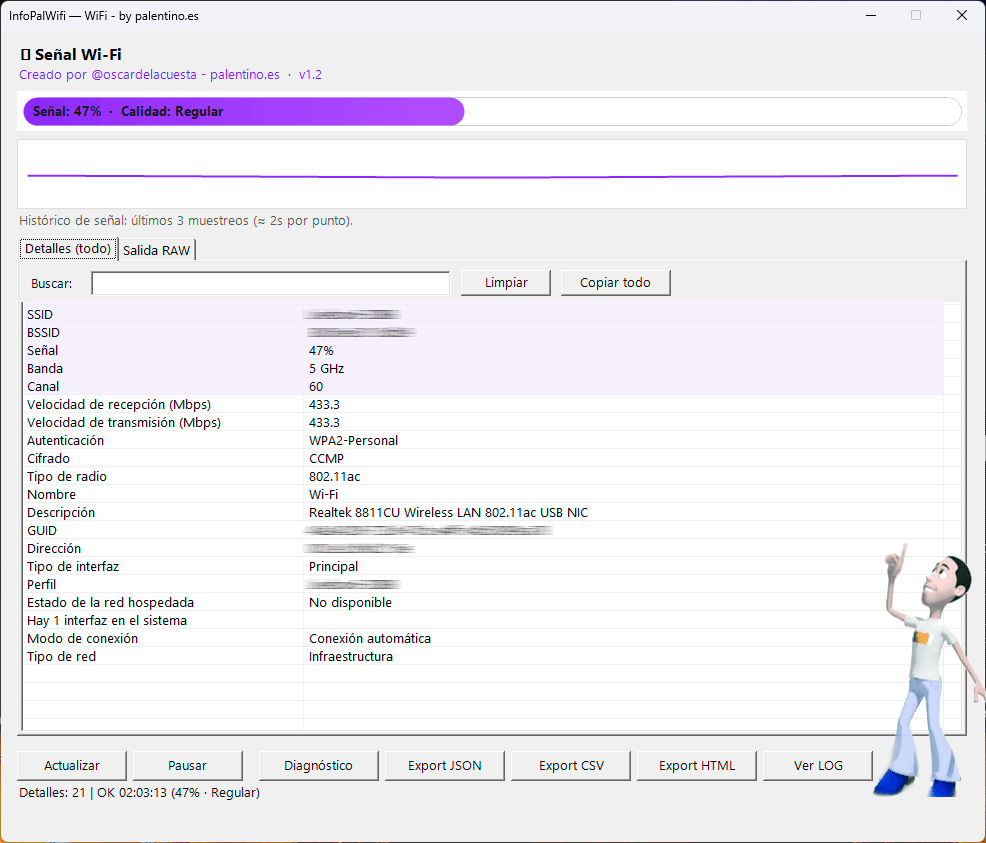Click the icon before the Señal Wi-Fi heading
This screenshot has height=843, width=986.
point(25,55)
